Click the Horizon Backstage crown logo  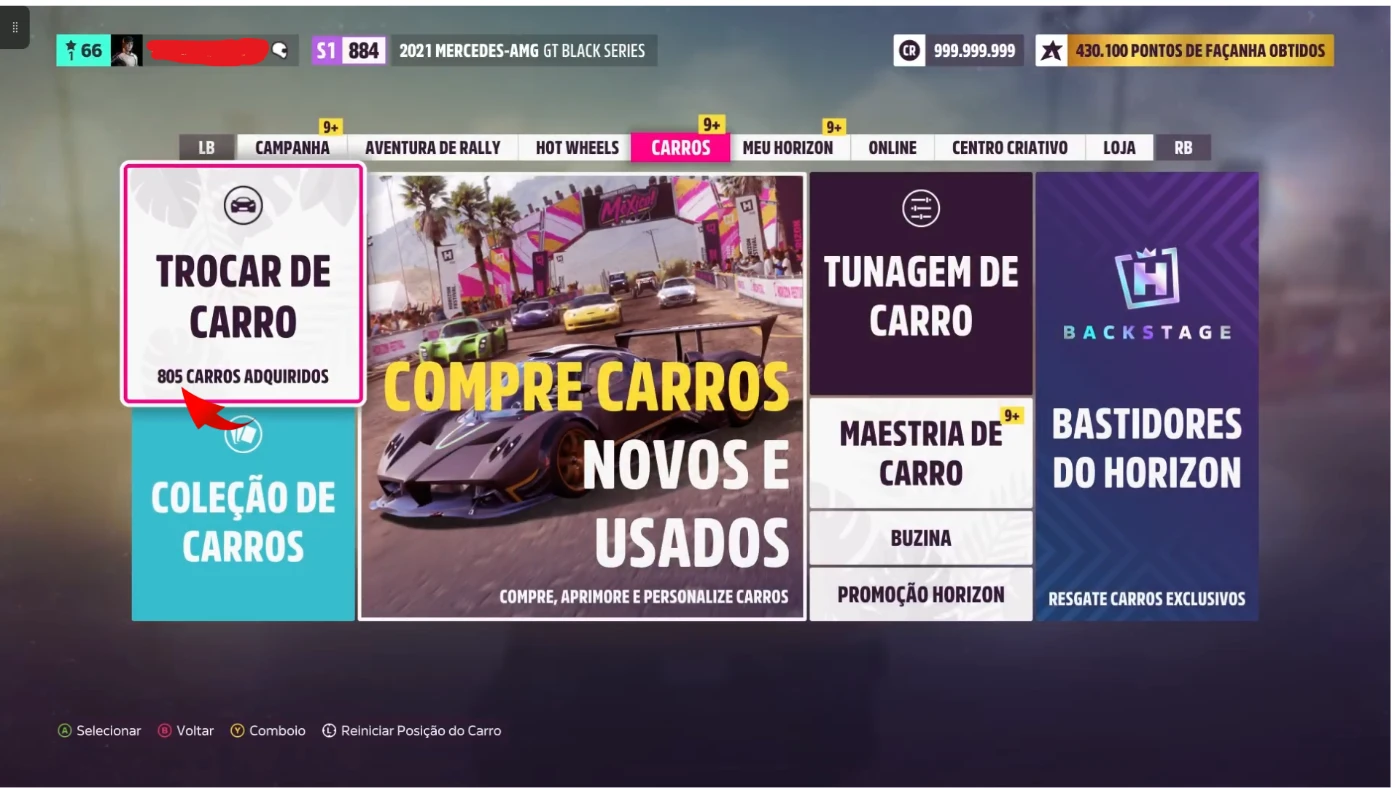pyautogui.click(x=1147, y=277)
